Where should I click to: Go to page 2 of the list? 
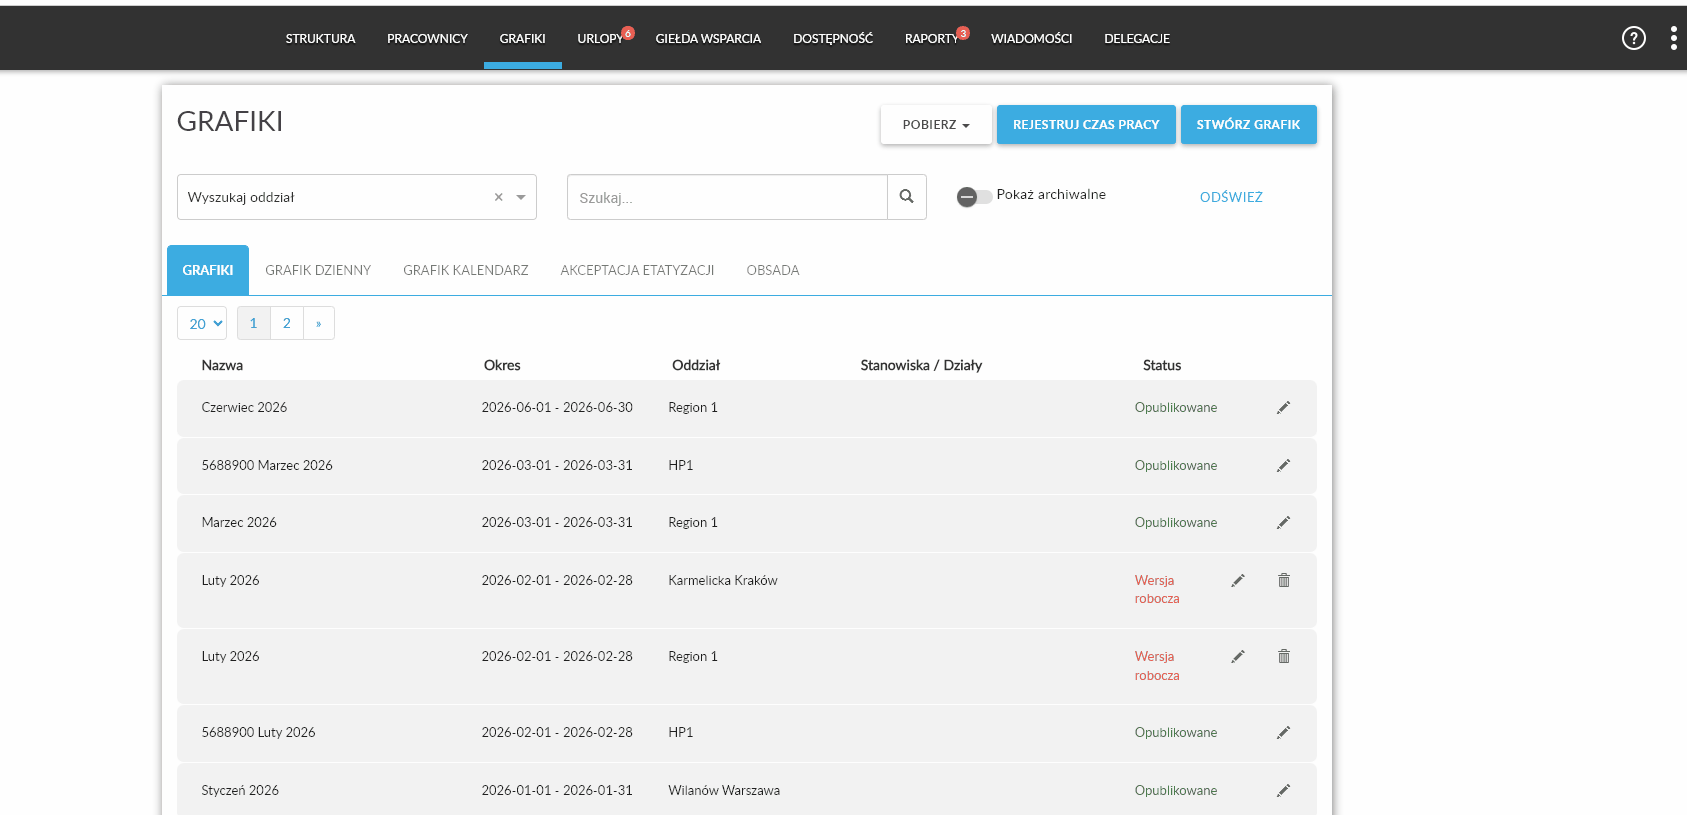click(x=286, y=323)
